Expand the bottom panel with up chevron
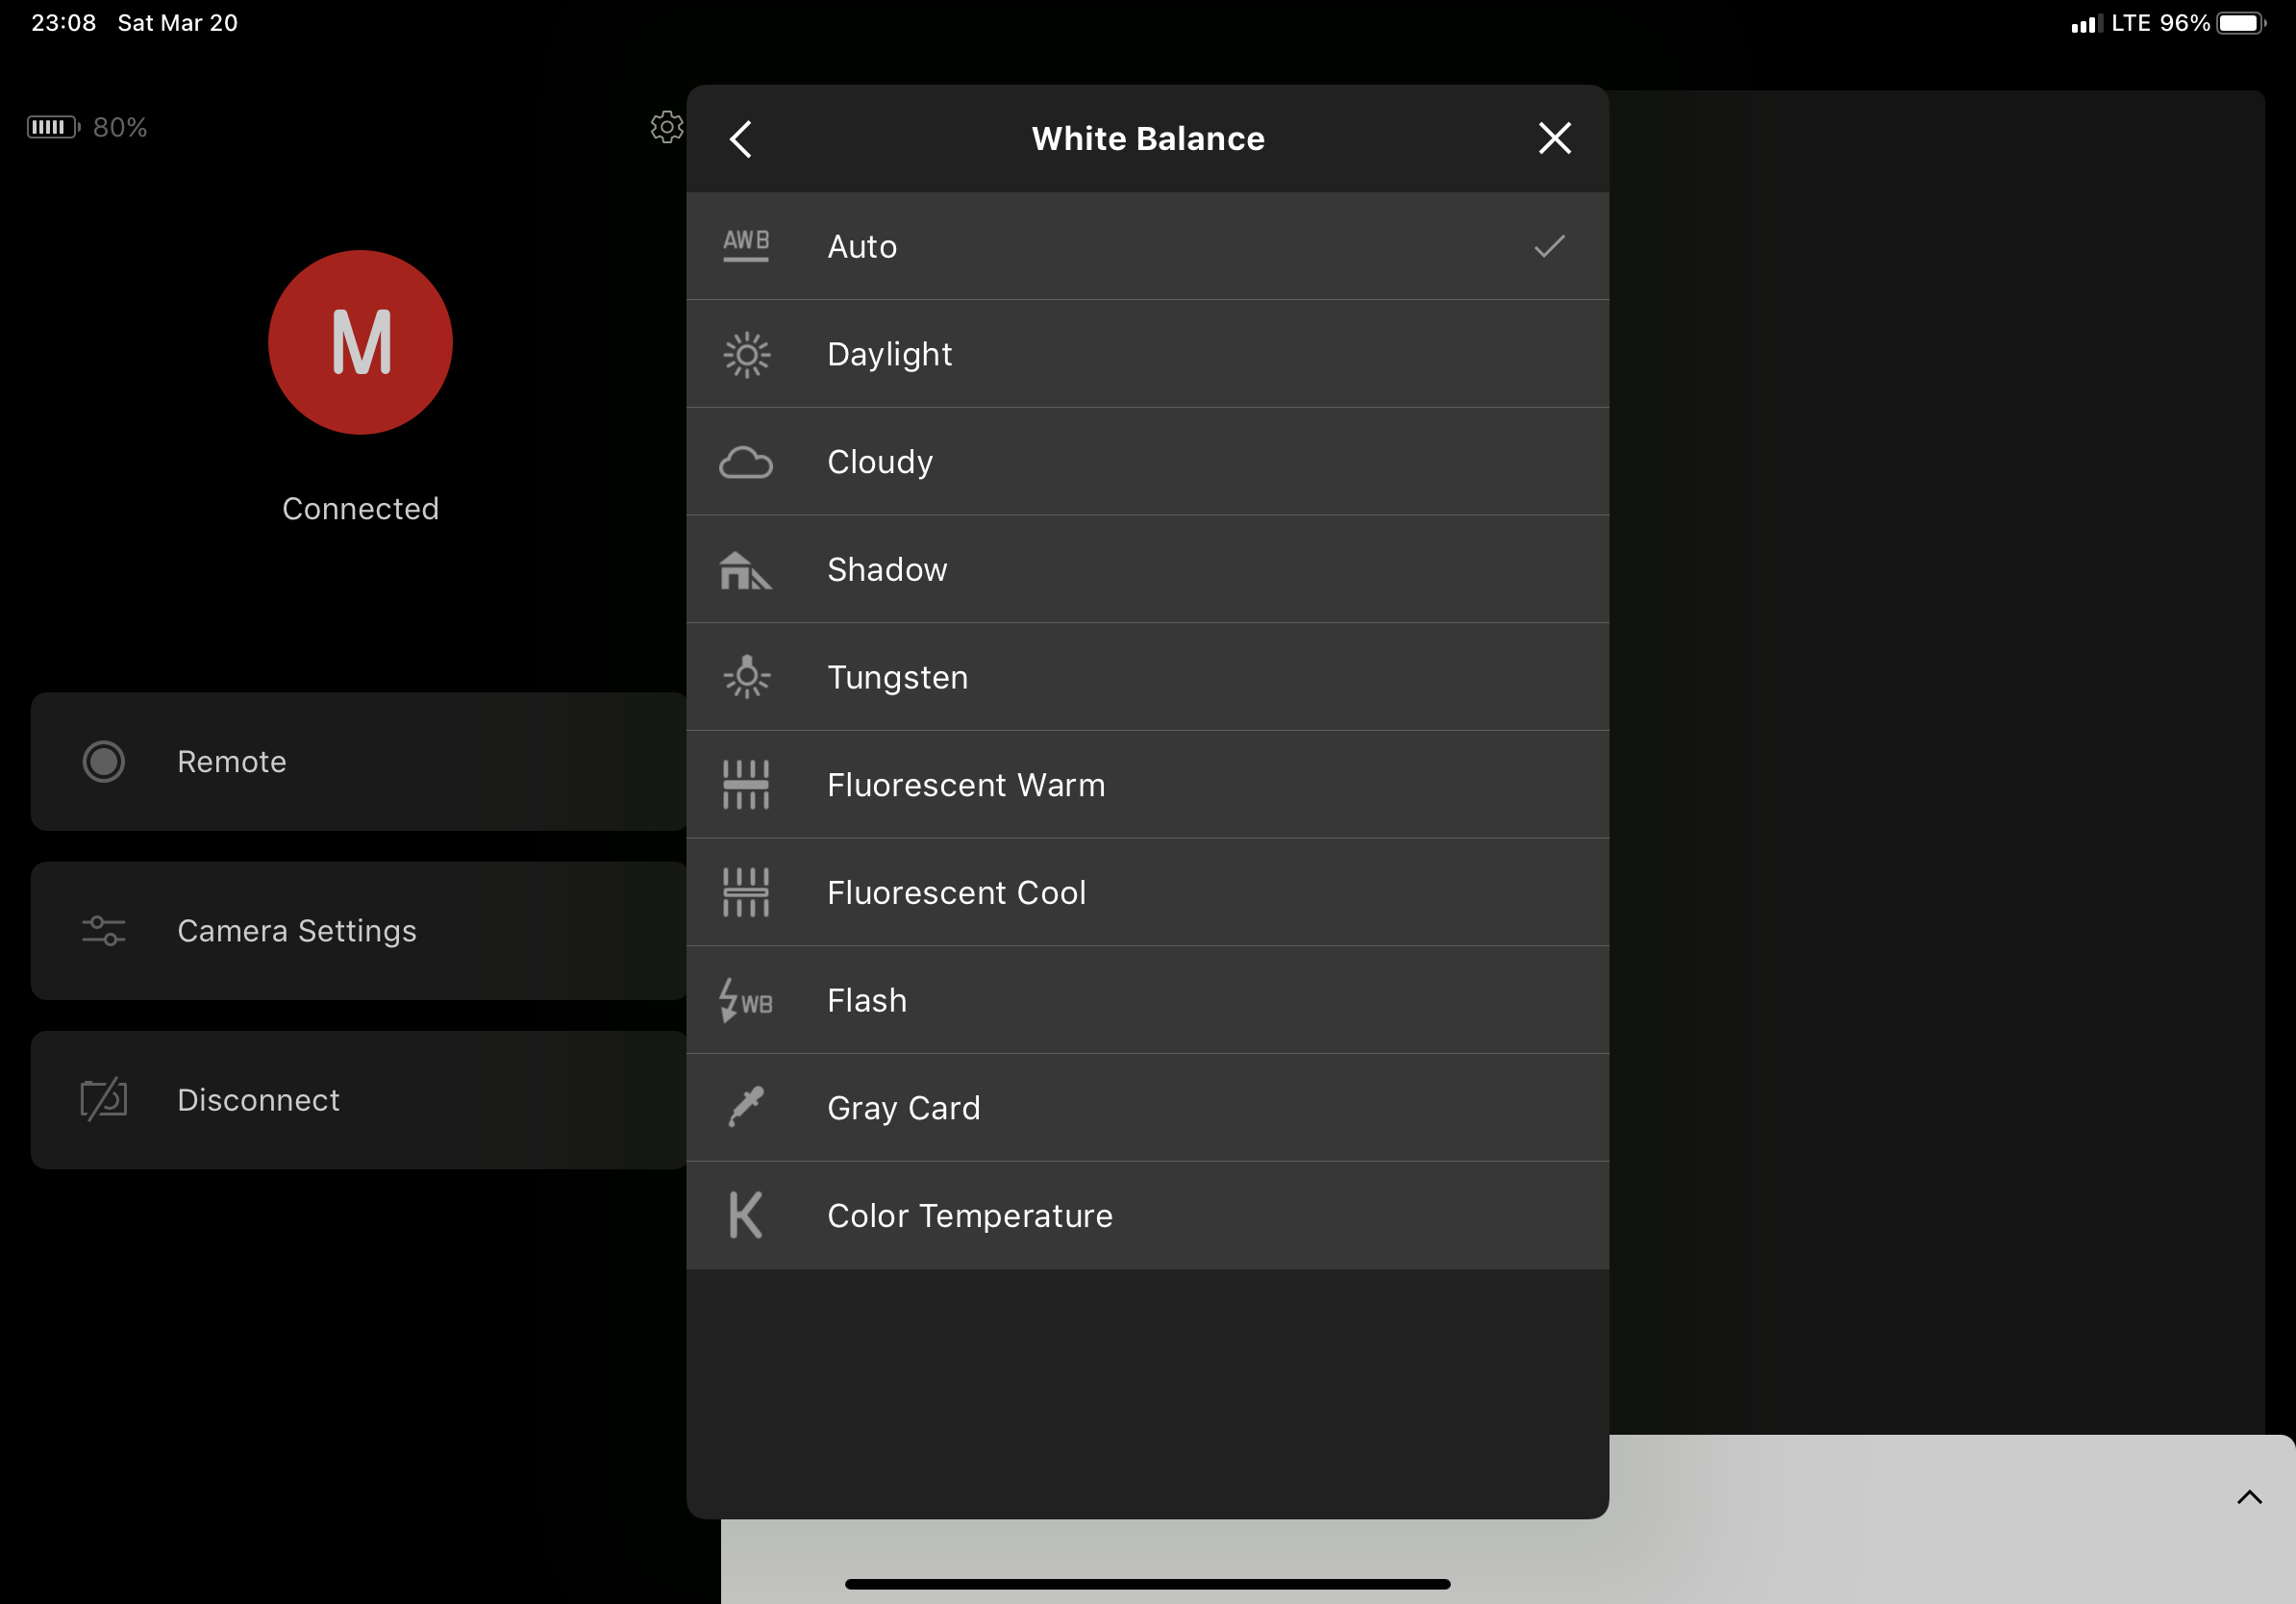Screen dimensions: 2296x1604 2249,1497
